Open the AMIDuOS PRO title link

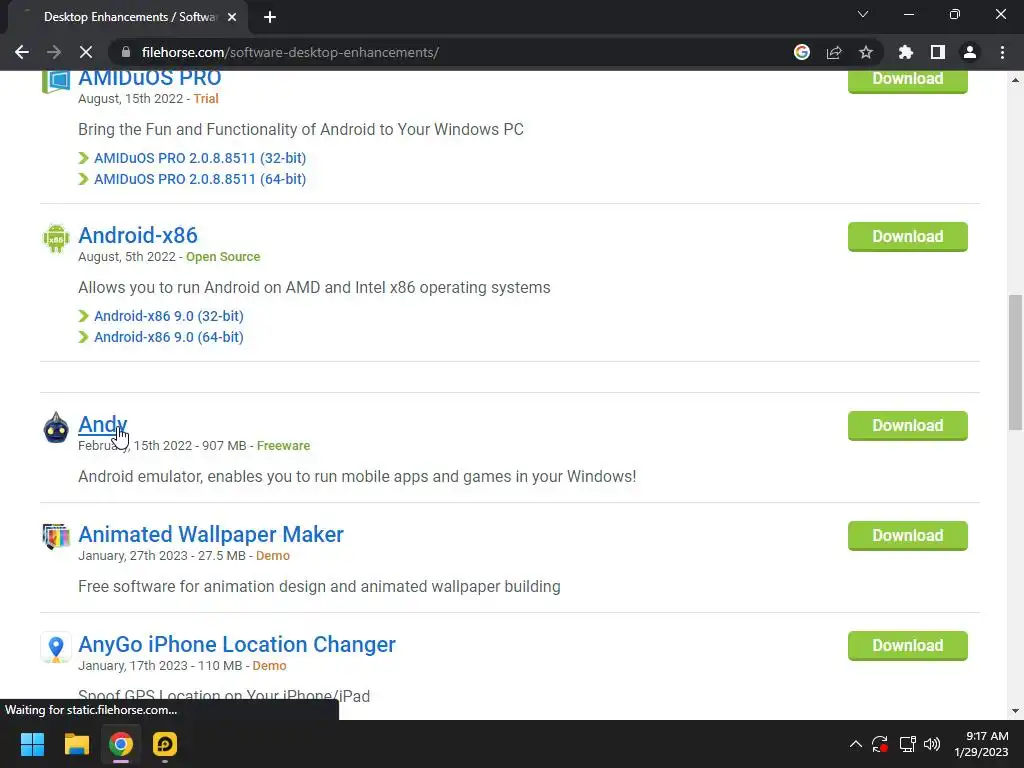point(150,78)
